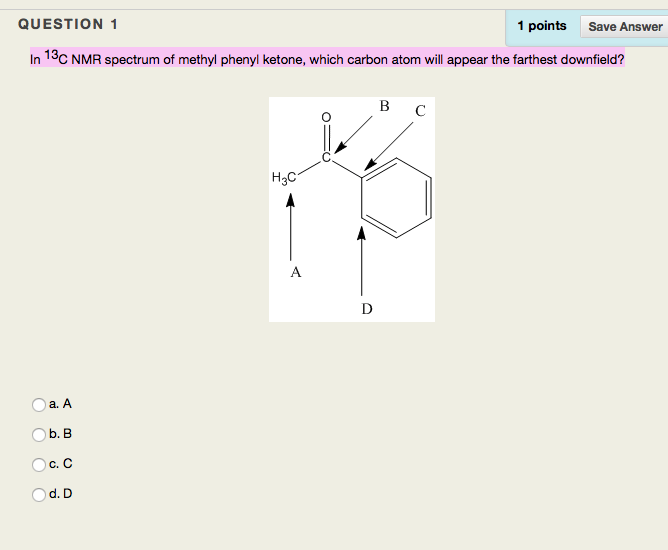Click the highlighted 13C NMR question text
The width and height of the screenshot is (668, 550).
pos(327,60)
